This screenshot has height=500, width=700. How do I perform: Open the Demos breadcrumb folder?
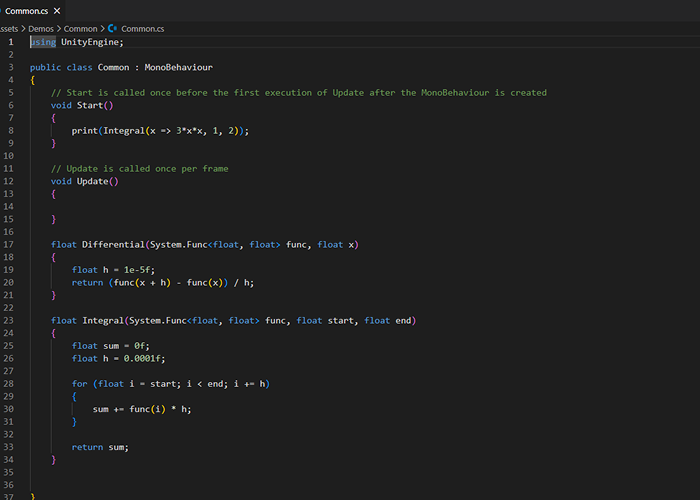tap(42, 29)
